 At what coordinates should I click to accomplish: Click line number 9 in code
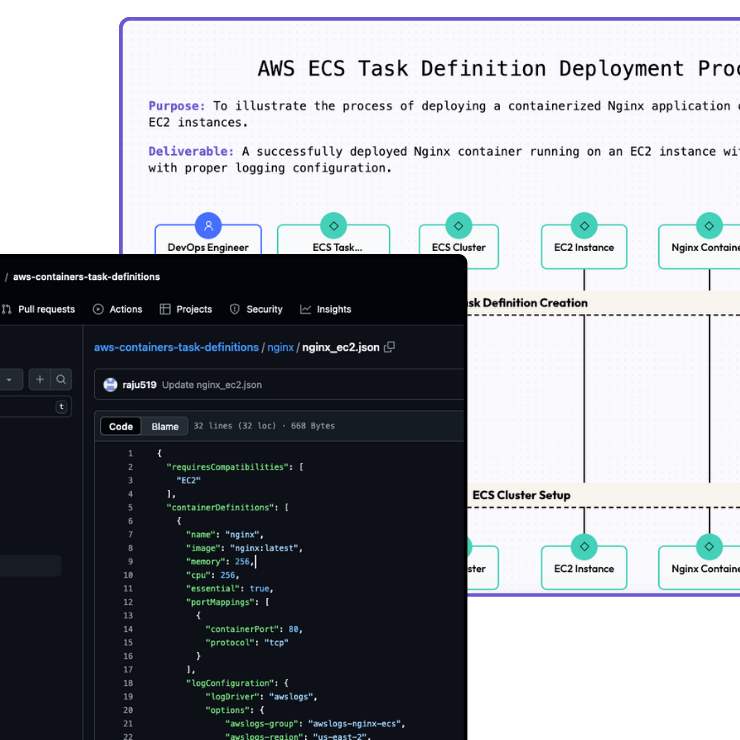pos(130,562)
